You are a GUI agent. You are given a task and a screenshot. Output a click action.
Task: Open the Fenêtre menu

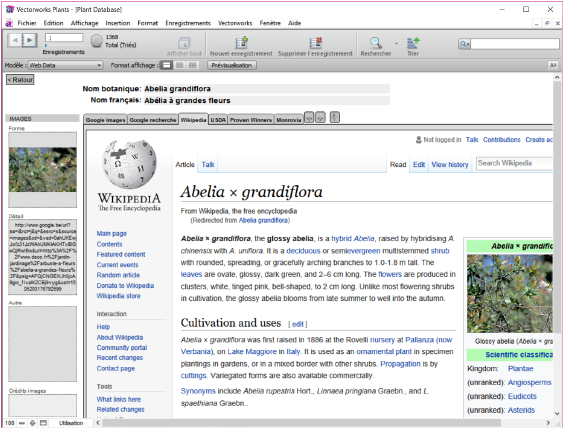point(270,23)
